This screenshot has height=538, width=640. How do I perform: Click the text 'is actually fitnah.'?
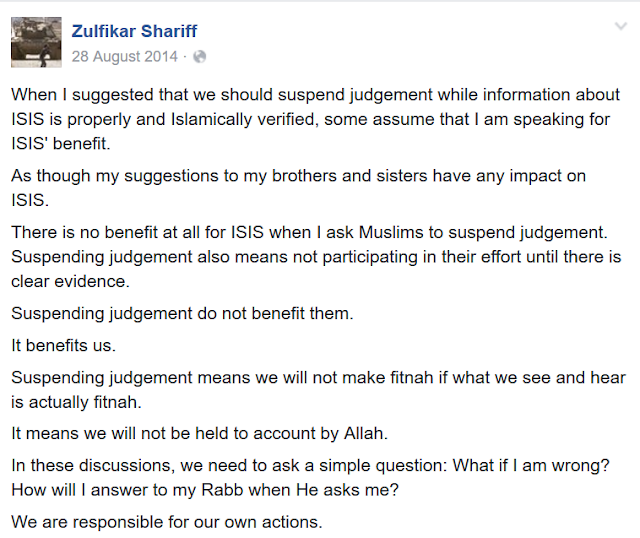click(76, 402)
